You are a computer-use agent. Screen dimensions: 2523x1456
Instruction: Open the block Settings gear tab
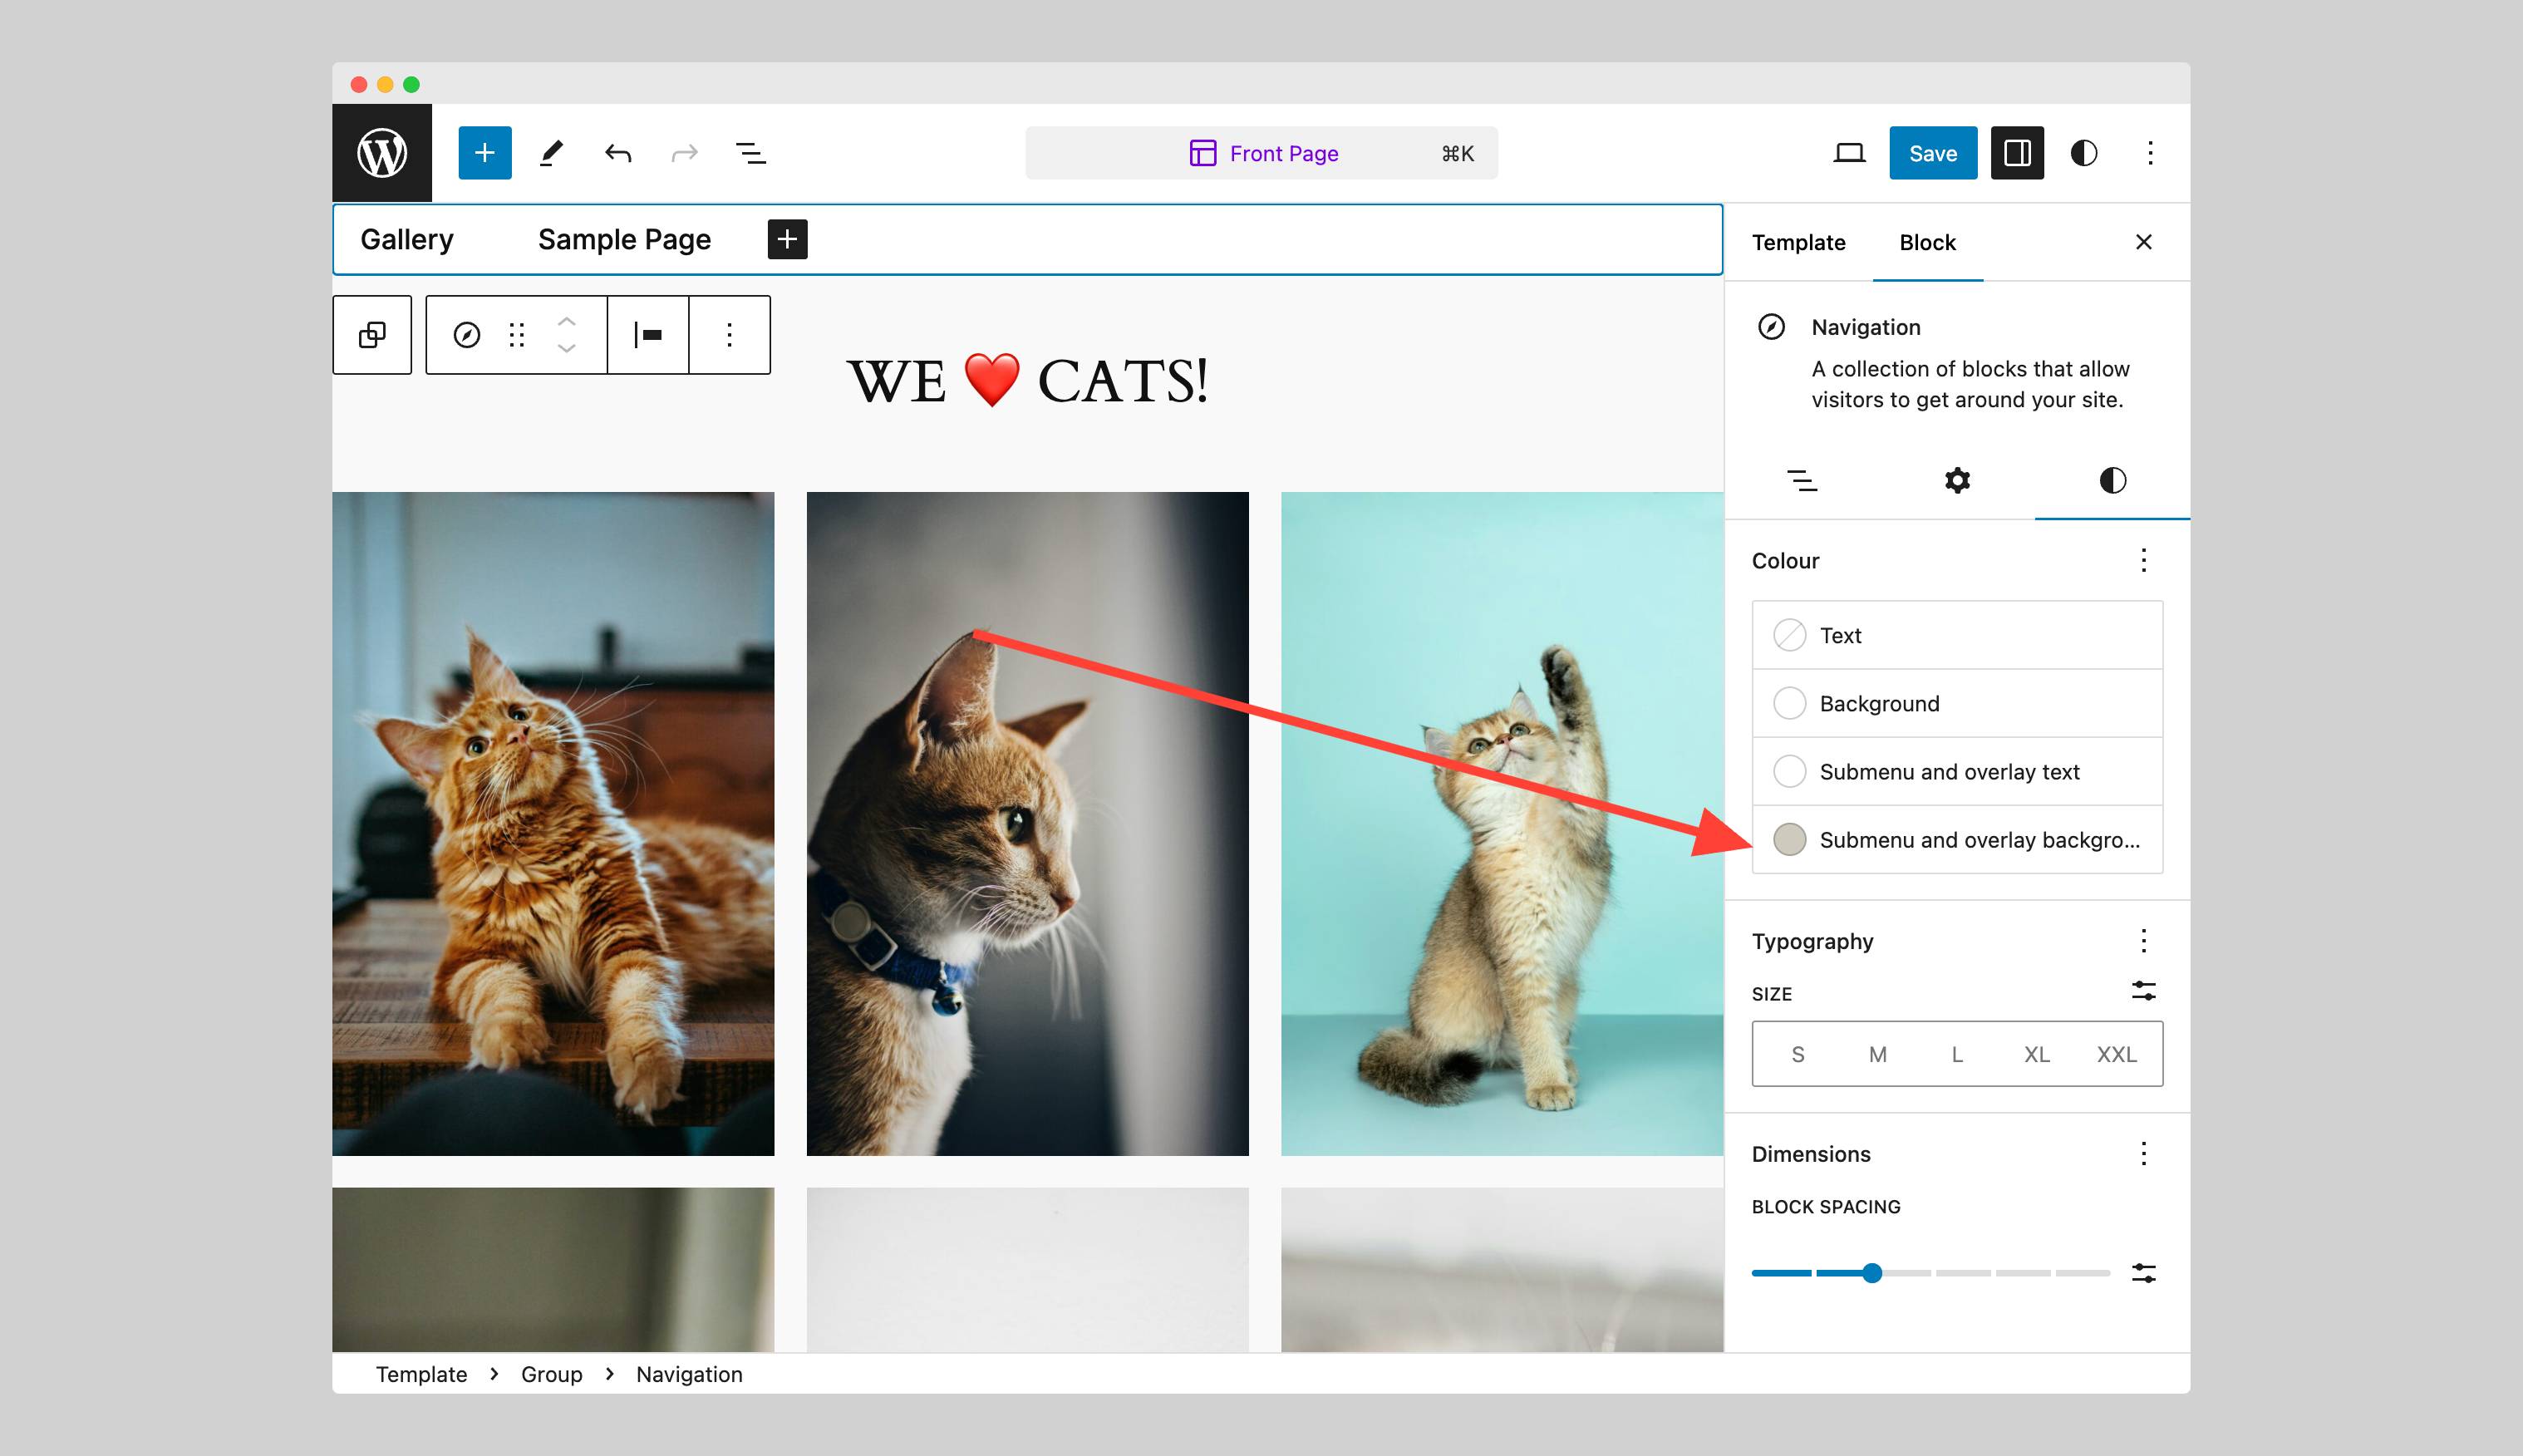(1957, 481)
